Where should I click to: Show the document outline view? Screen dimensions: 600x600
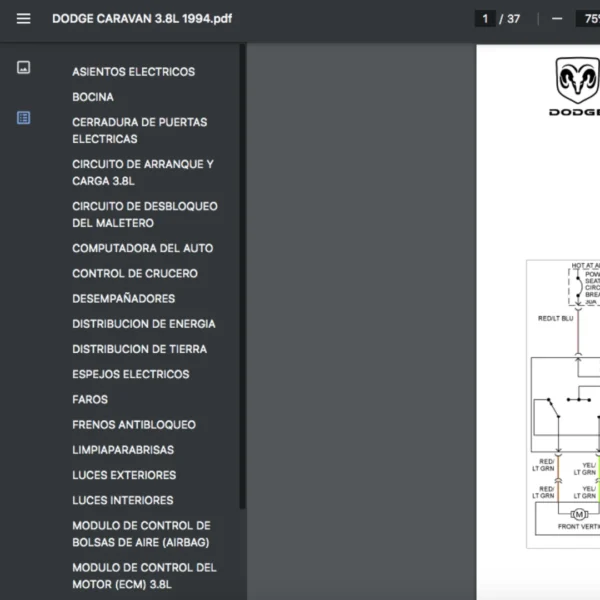(24, 118)
